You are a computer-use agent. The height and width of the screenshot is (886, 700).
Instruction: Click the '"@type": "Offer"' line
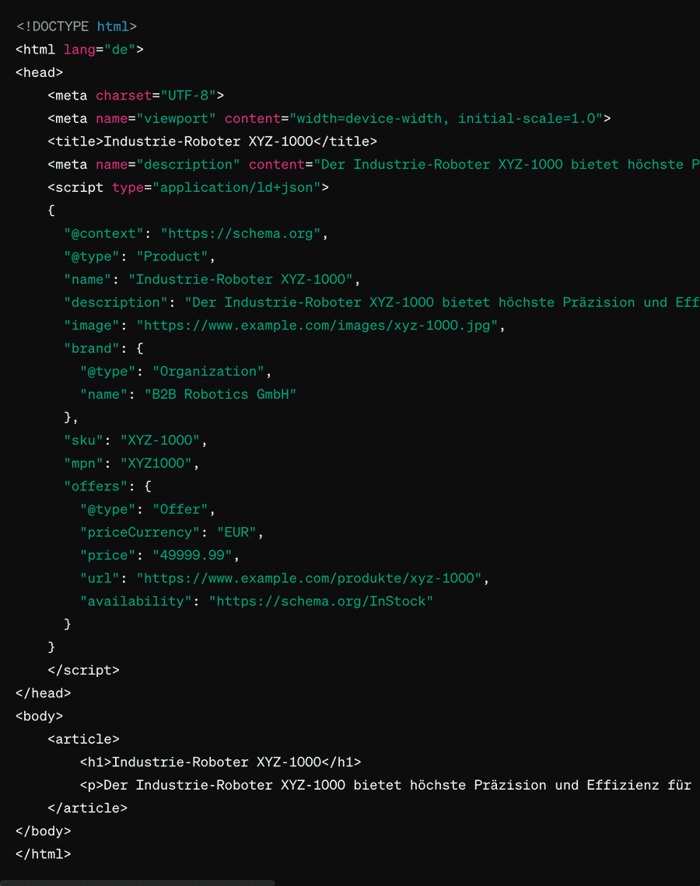(147, 510)
